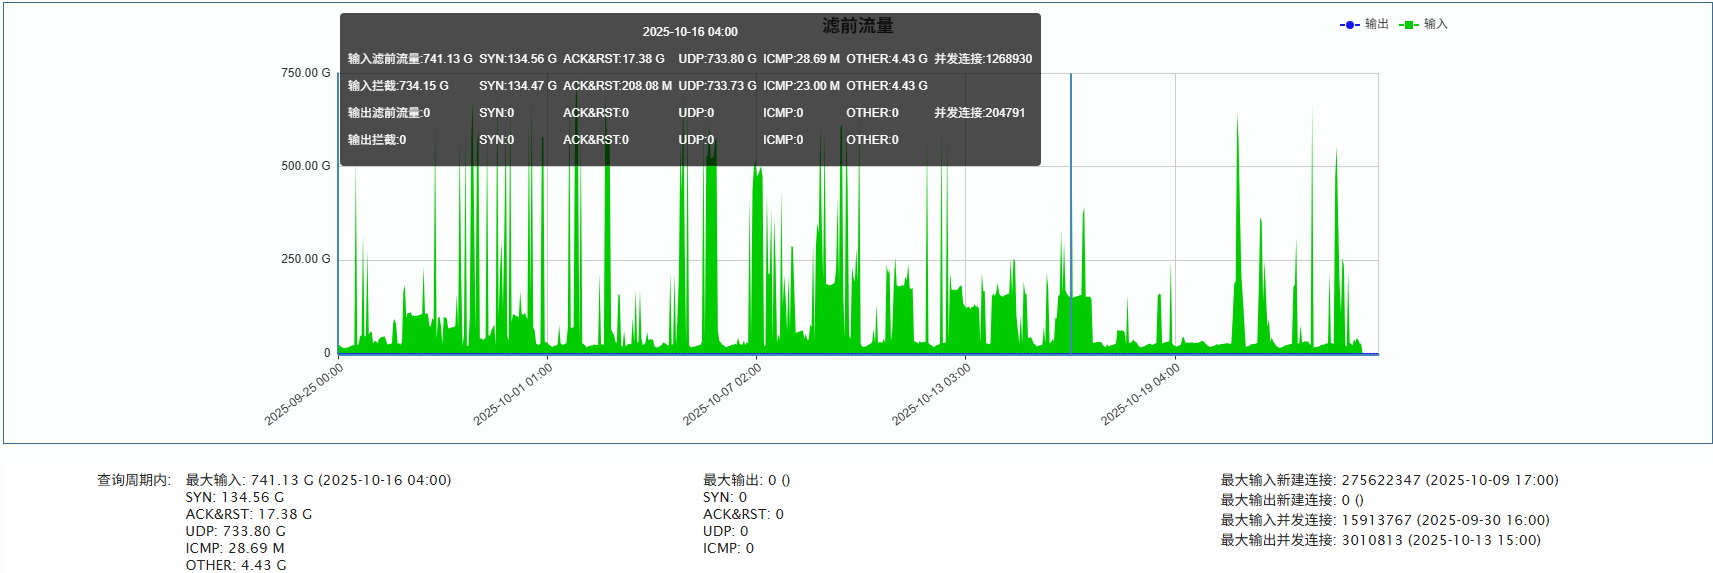The width and height of the screenshot is (1713, 573).
Task: Click the tooltip timestamp 2025-10-16 04:00
Action: pos(690,32)
